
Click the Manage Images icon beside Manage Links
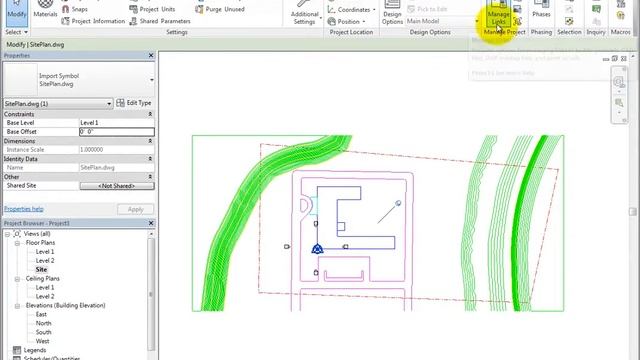pos(517,9)
